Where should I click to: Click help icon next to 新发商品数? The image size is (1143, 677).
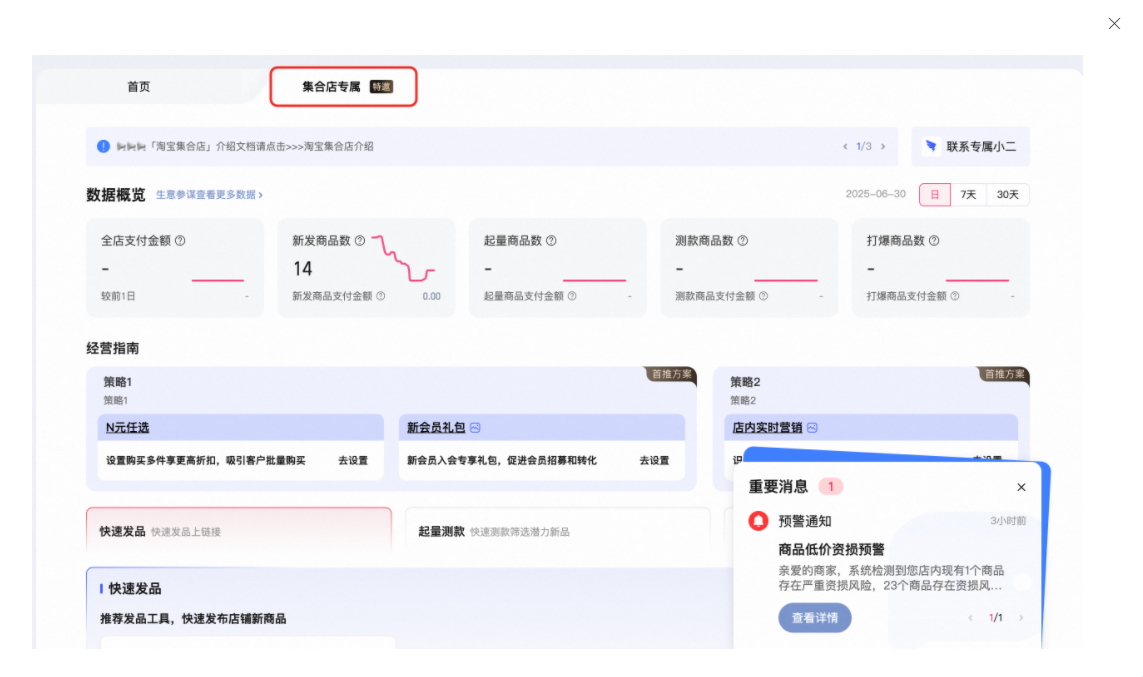360,240
